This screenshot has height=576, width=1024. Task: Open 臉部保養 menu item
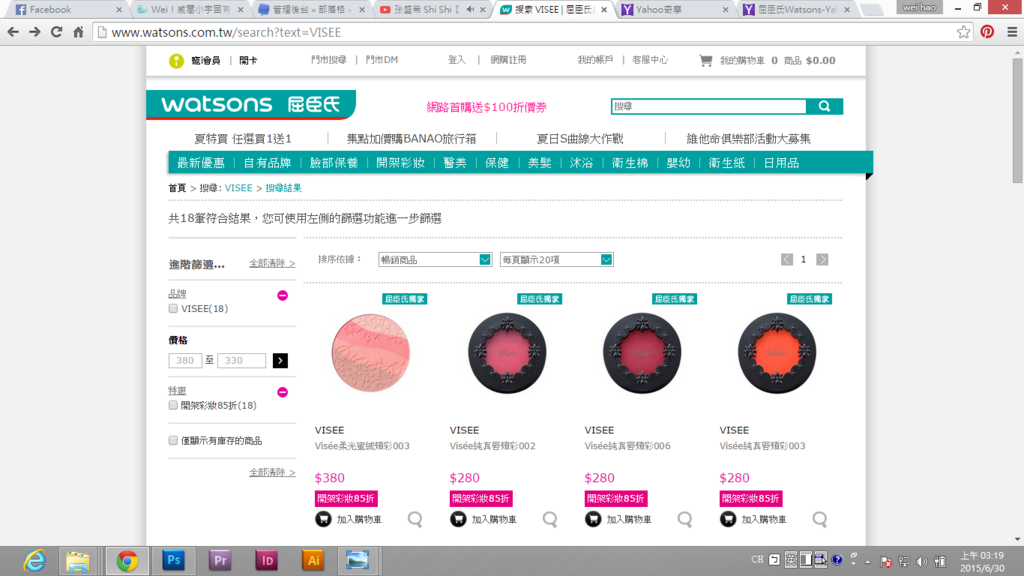[334, 163]
